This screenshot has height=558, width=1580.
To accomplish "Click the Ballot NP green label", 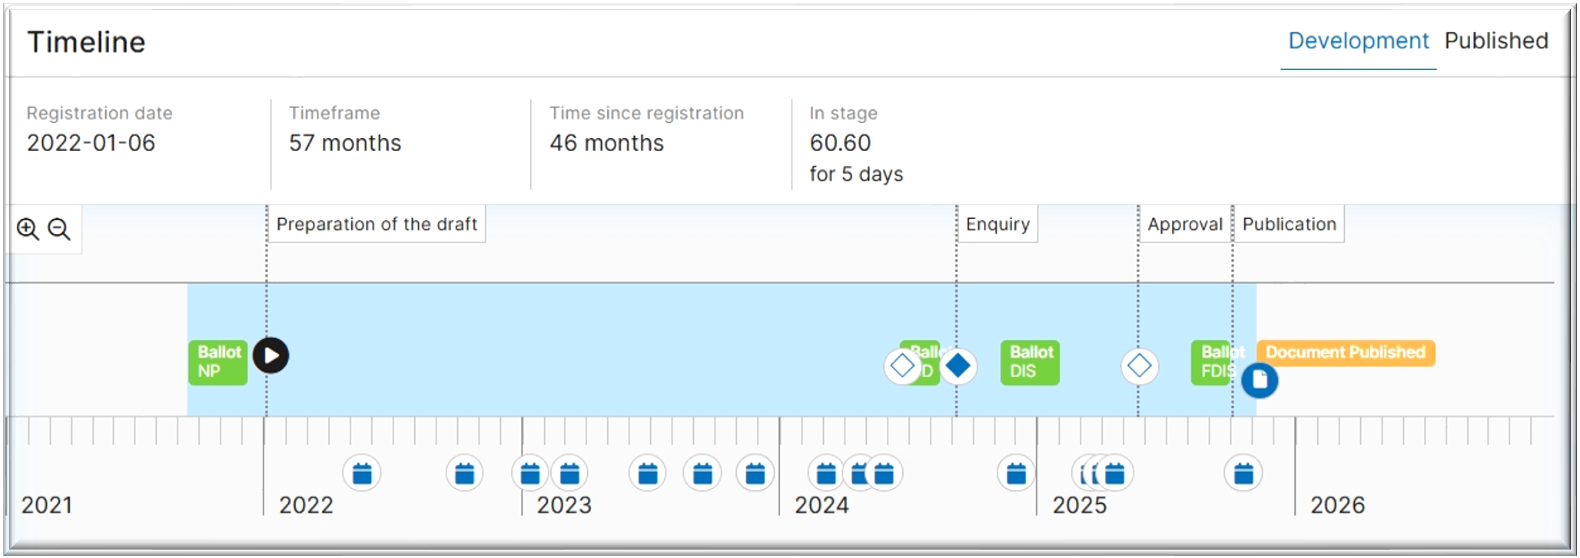I will (217, 362).
